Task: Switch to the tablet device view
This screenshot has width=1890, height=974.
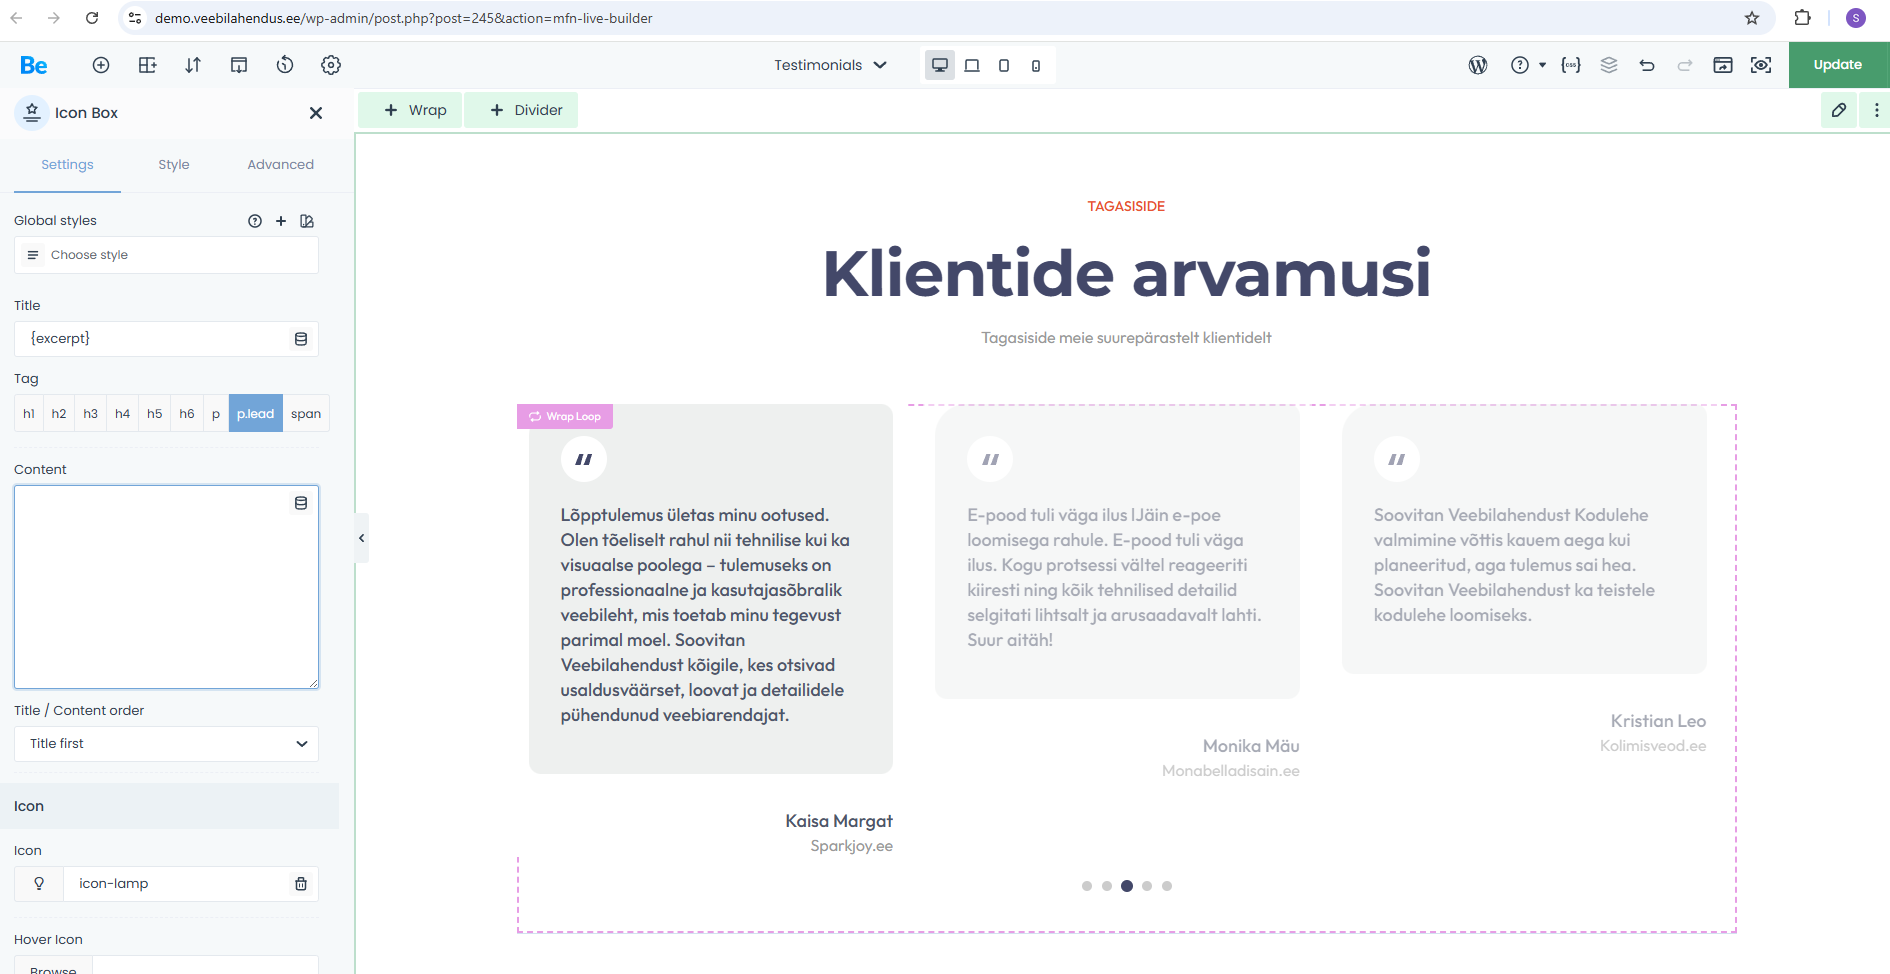Action: 1003,65
